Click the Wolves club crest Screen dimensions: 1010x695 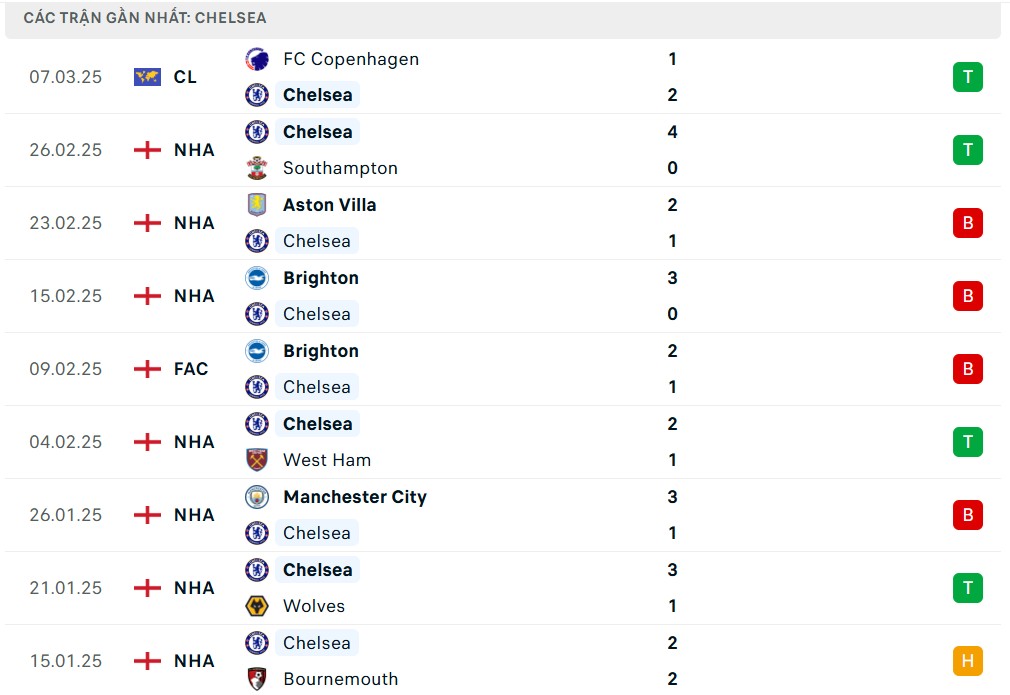[x=257, y=606]
